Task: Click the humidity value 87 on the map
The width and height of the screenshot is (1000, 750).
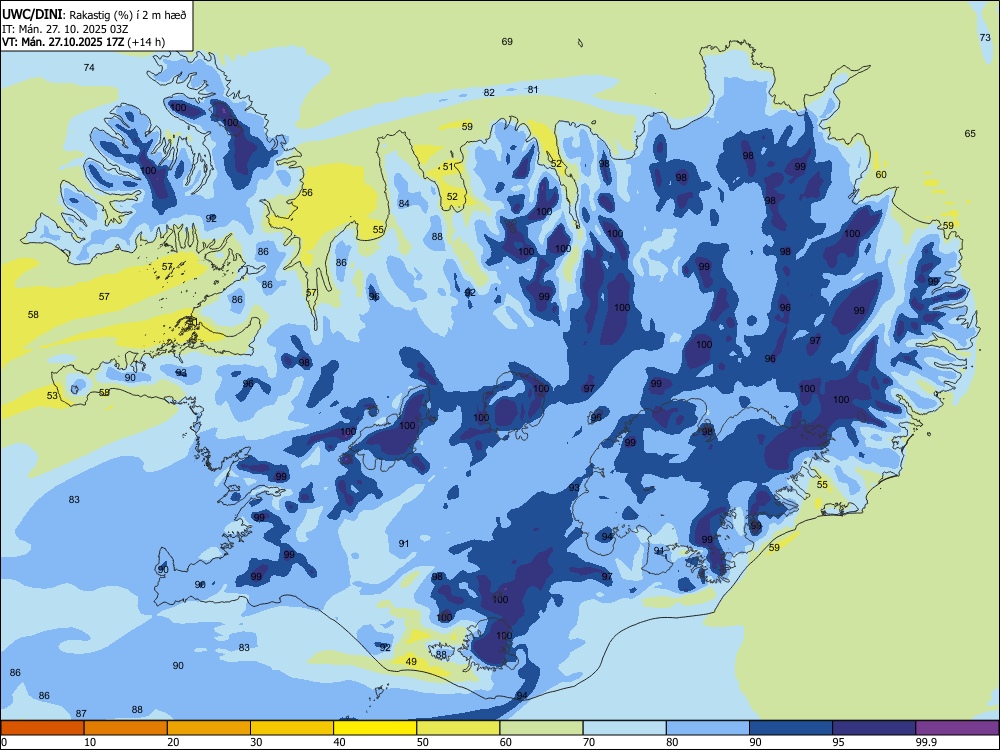Action: pyautogui.click(x=81, y=714)
